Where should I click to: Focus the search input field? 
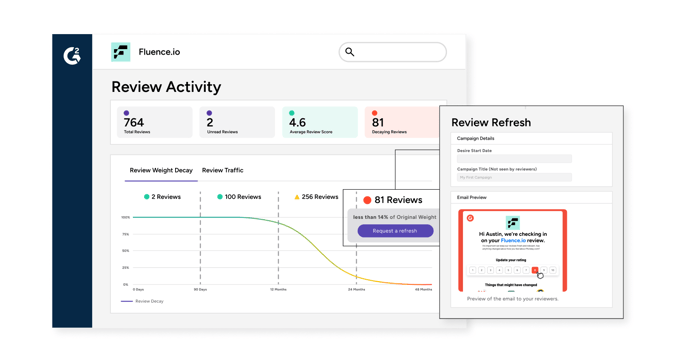coord(393,52)
